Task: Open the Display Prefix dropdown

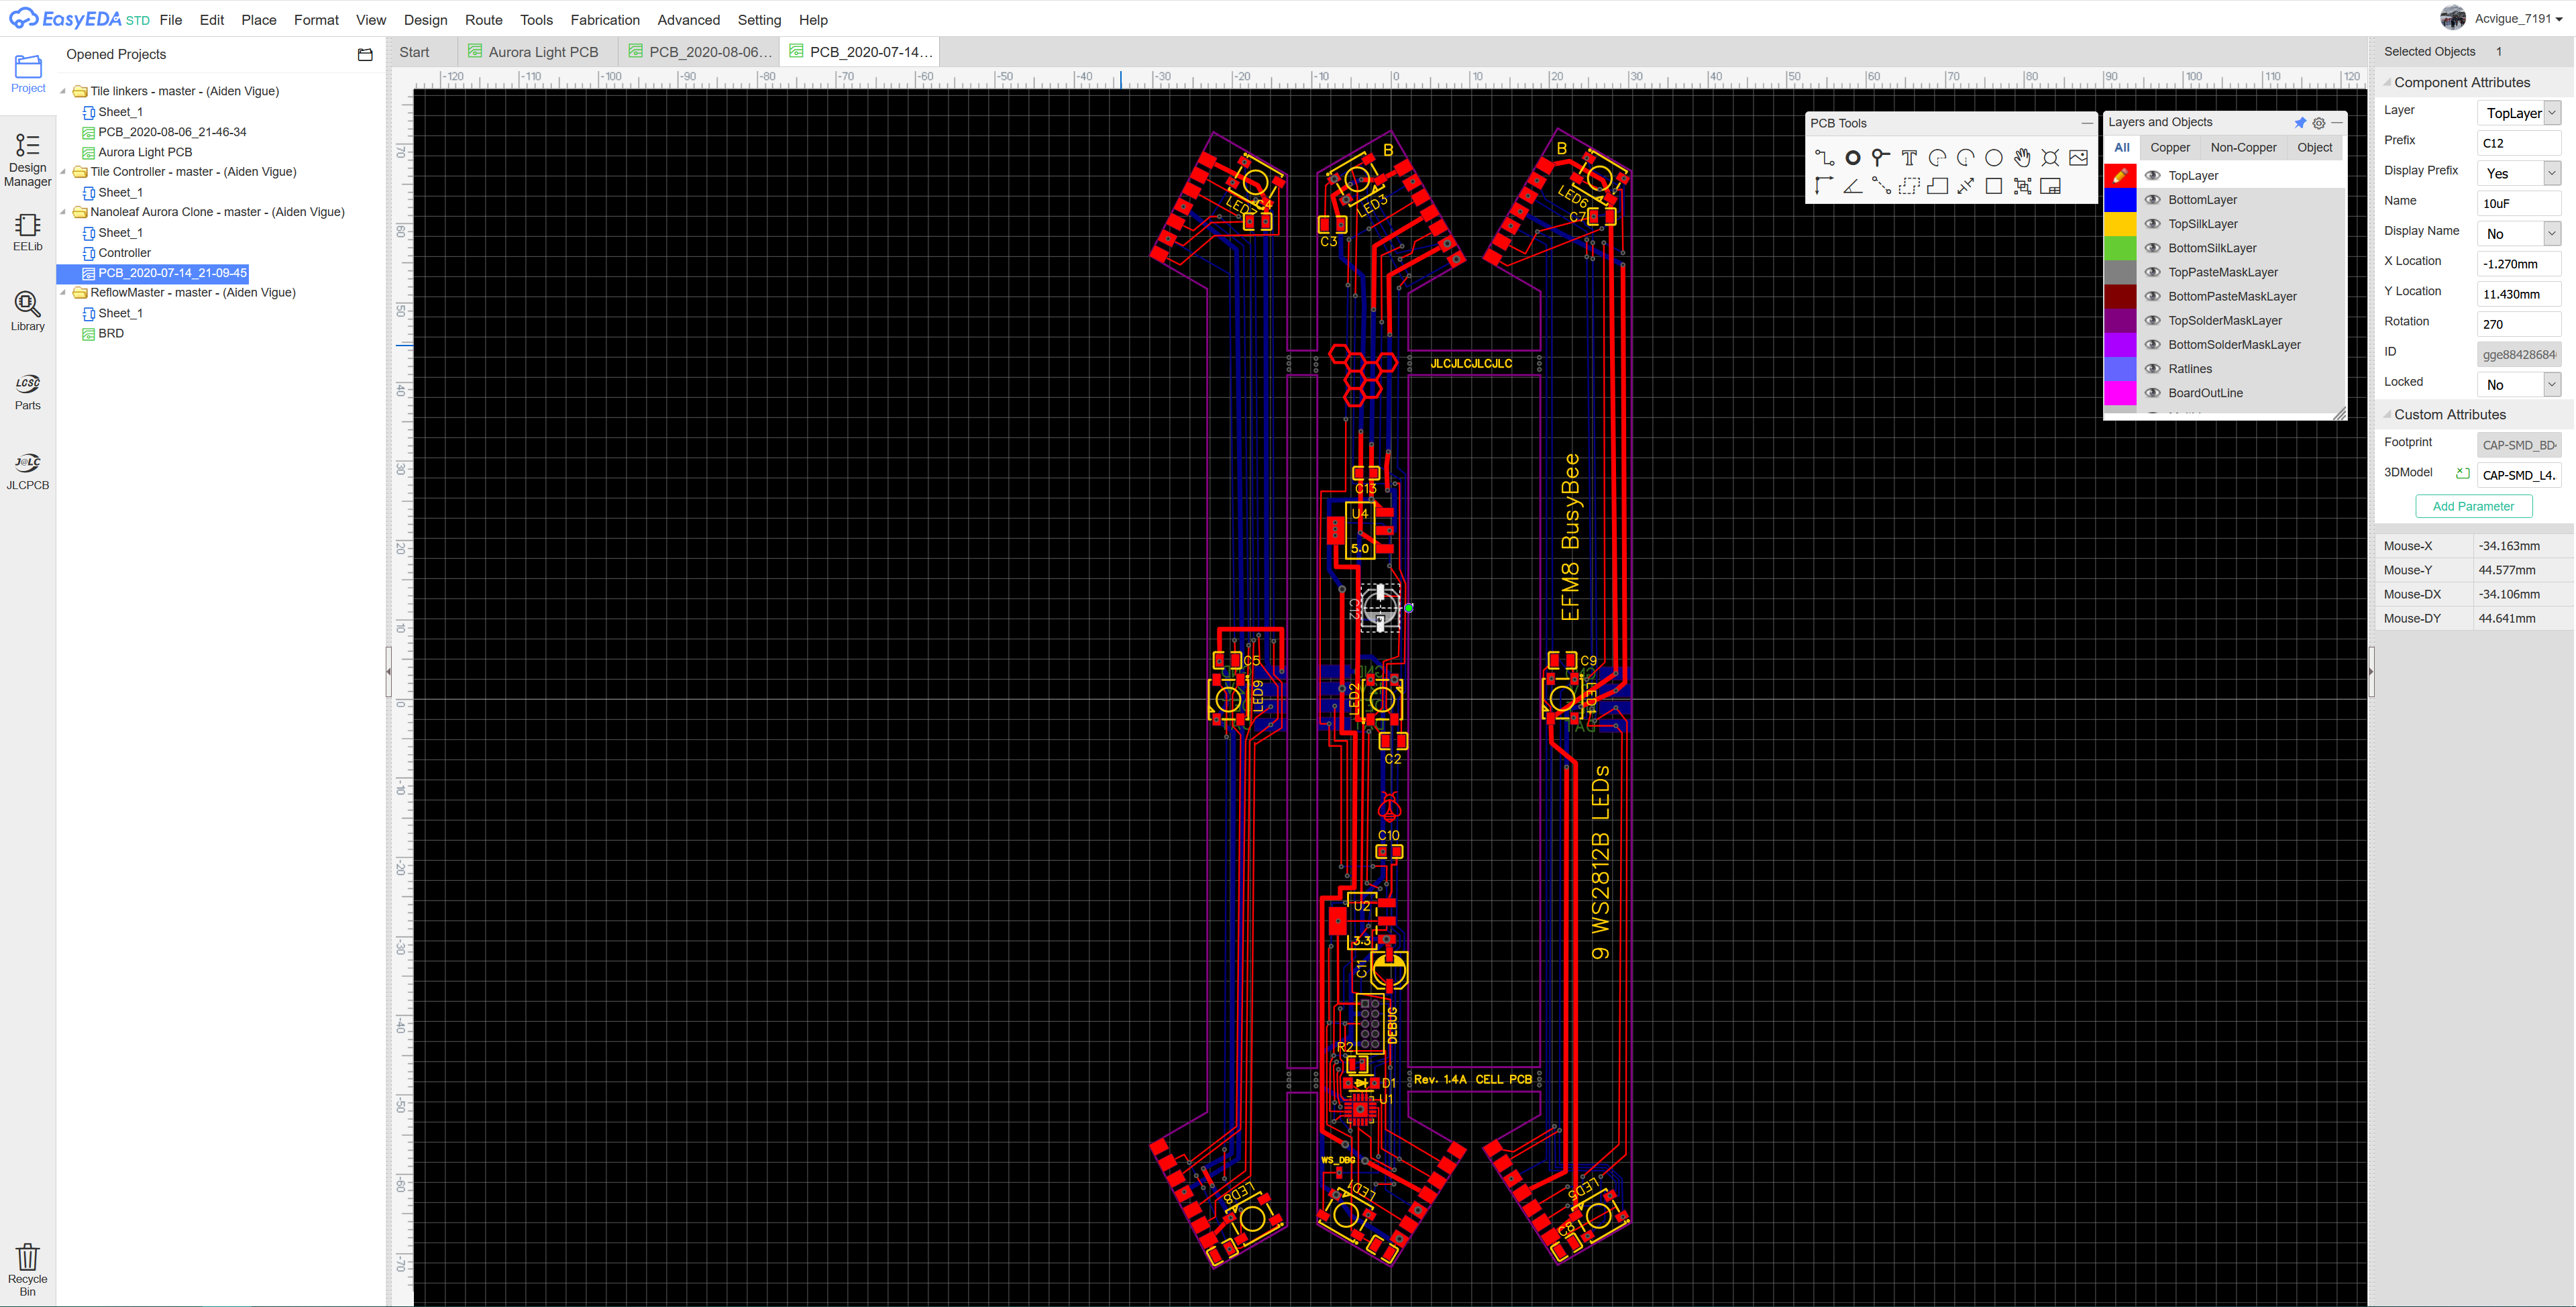Action: 2550,173
